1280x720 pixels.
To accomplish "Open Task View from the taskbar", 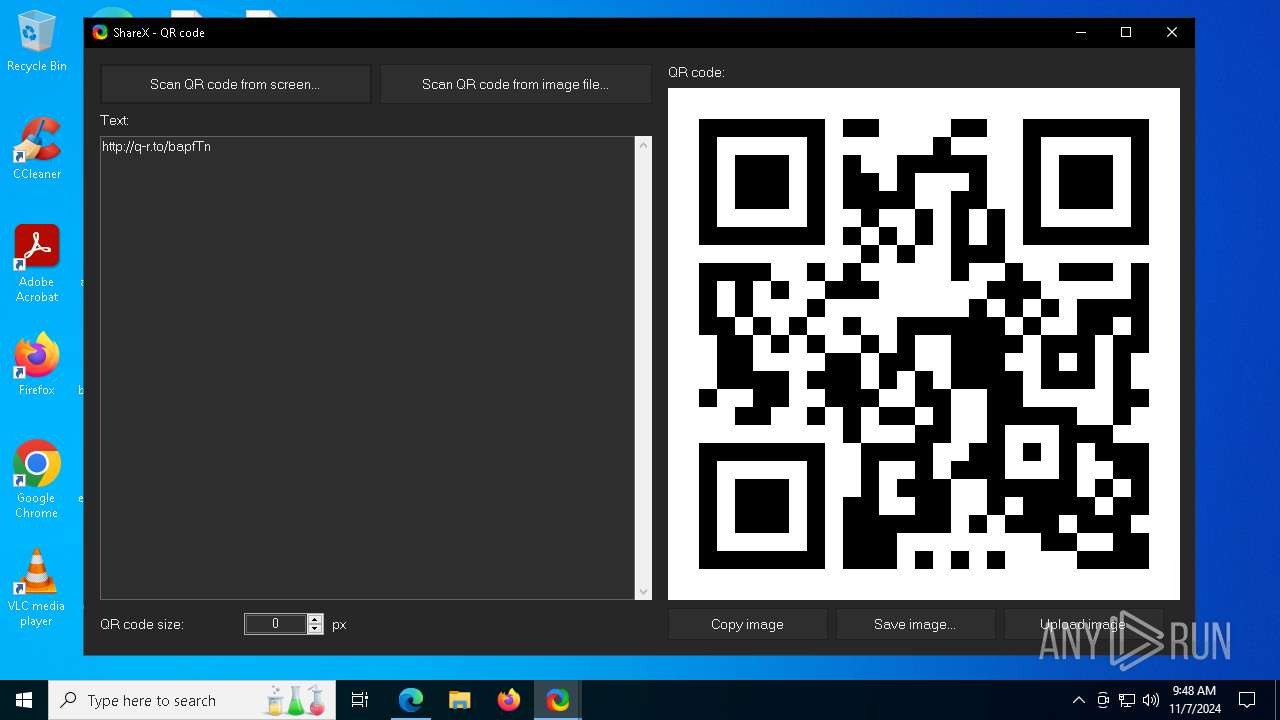I will (360, 700).
